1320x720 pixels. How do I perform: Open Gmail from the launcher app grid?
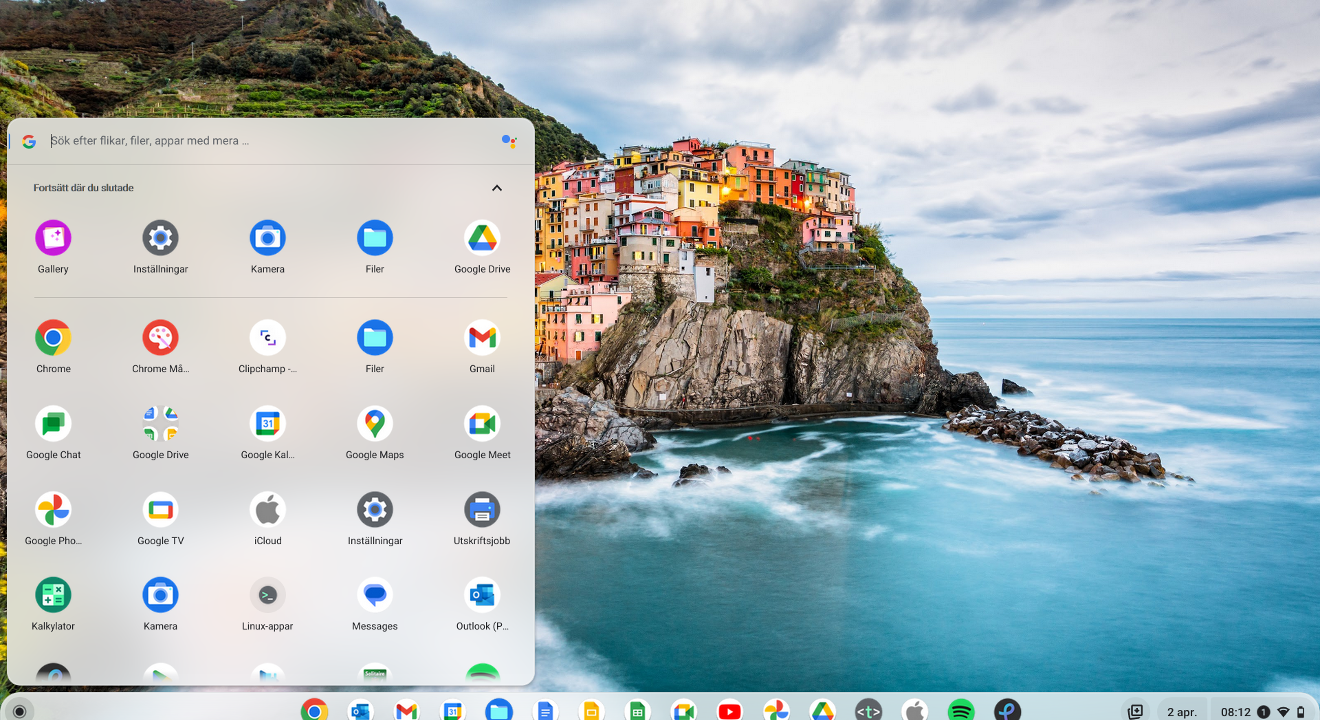pyautogui.click(x=482, y=338)
